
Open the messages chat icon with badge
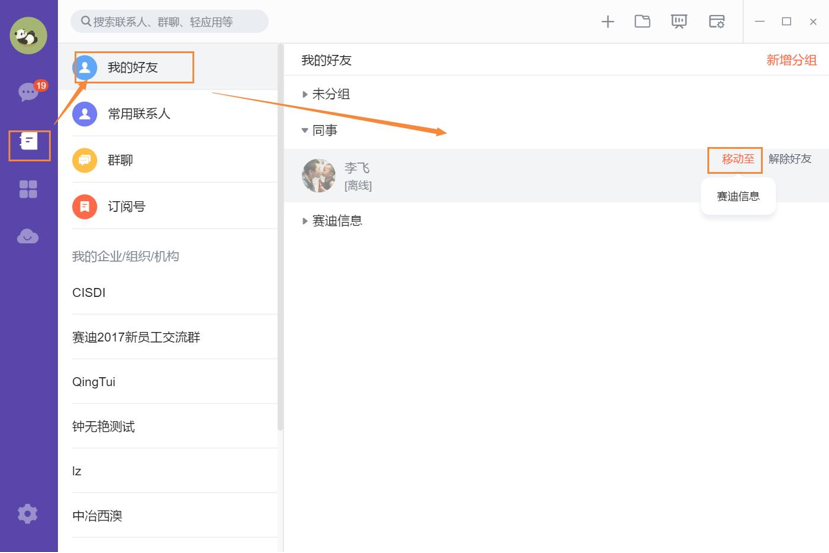(30, 91)
